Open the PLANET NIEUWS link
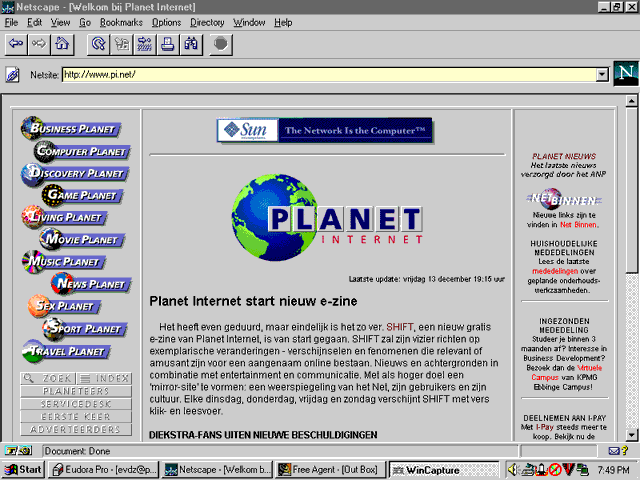The height and width of the screenshot is (480, 640). tap(564, 156)
